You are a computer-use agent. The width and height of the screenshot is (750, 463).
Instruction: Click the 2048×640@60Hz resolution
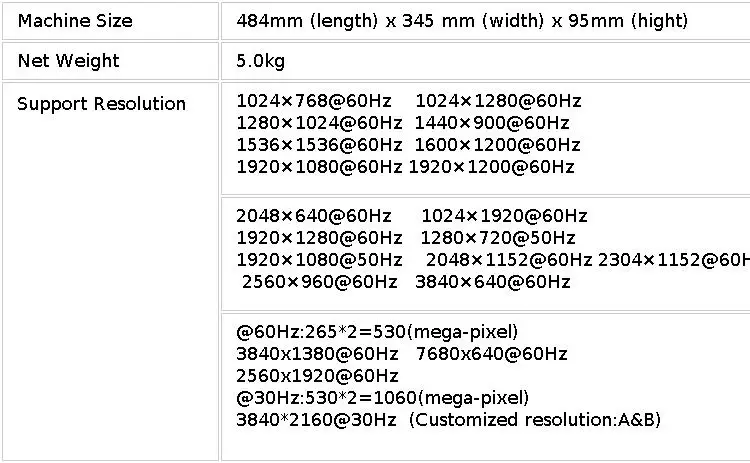coord(314,216)
